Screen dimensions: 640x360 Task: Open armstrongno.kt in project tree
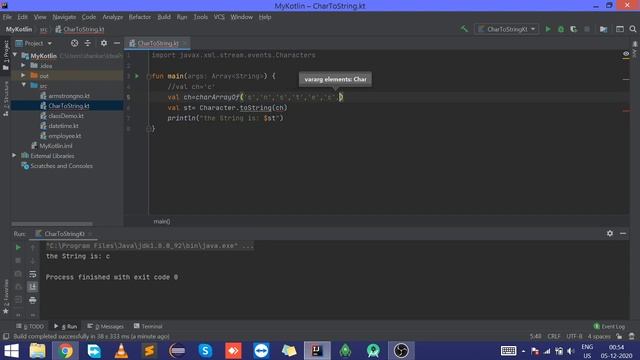click(69, 96)
